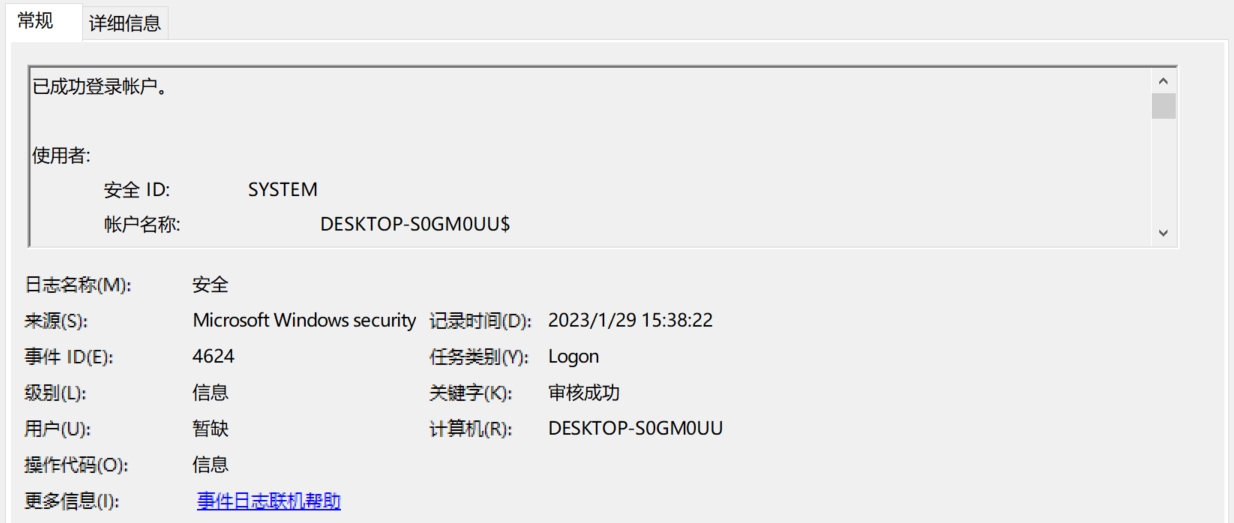1234x523 pixels.
Task: Click the 使用者 heading in description
Action: 62,155
